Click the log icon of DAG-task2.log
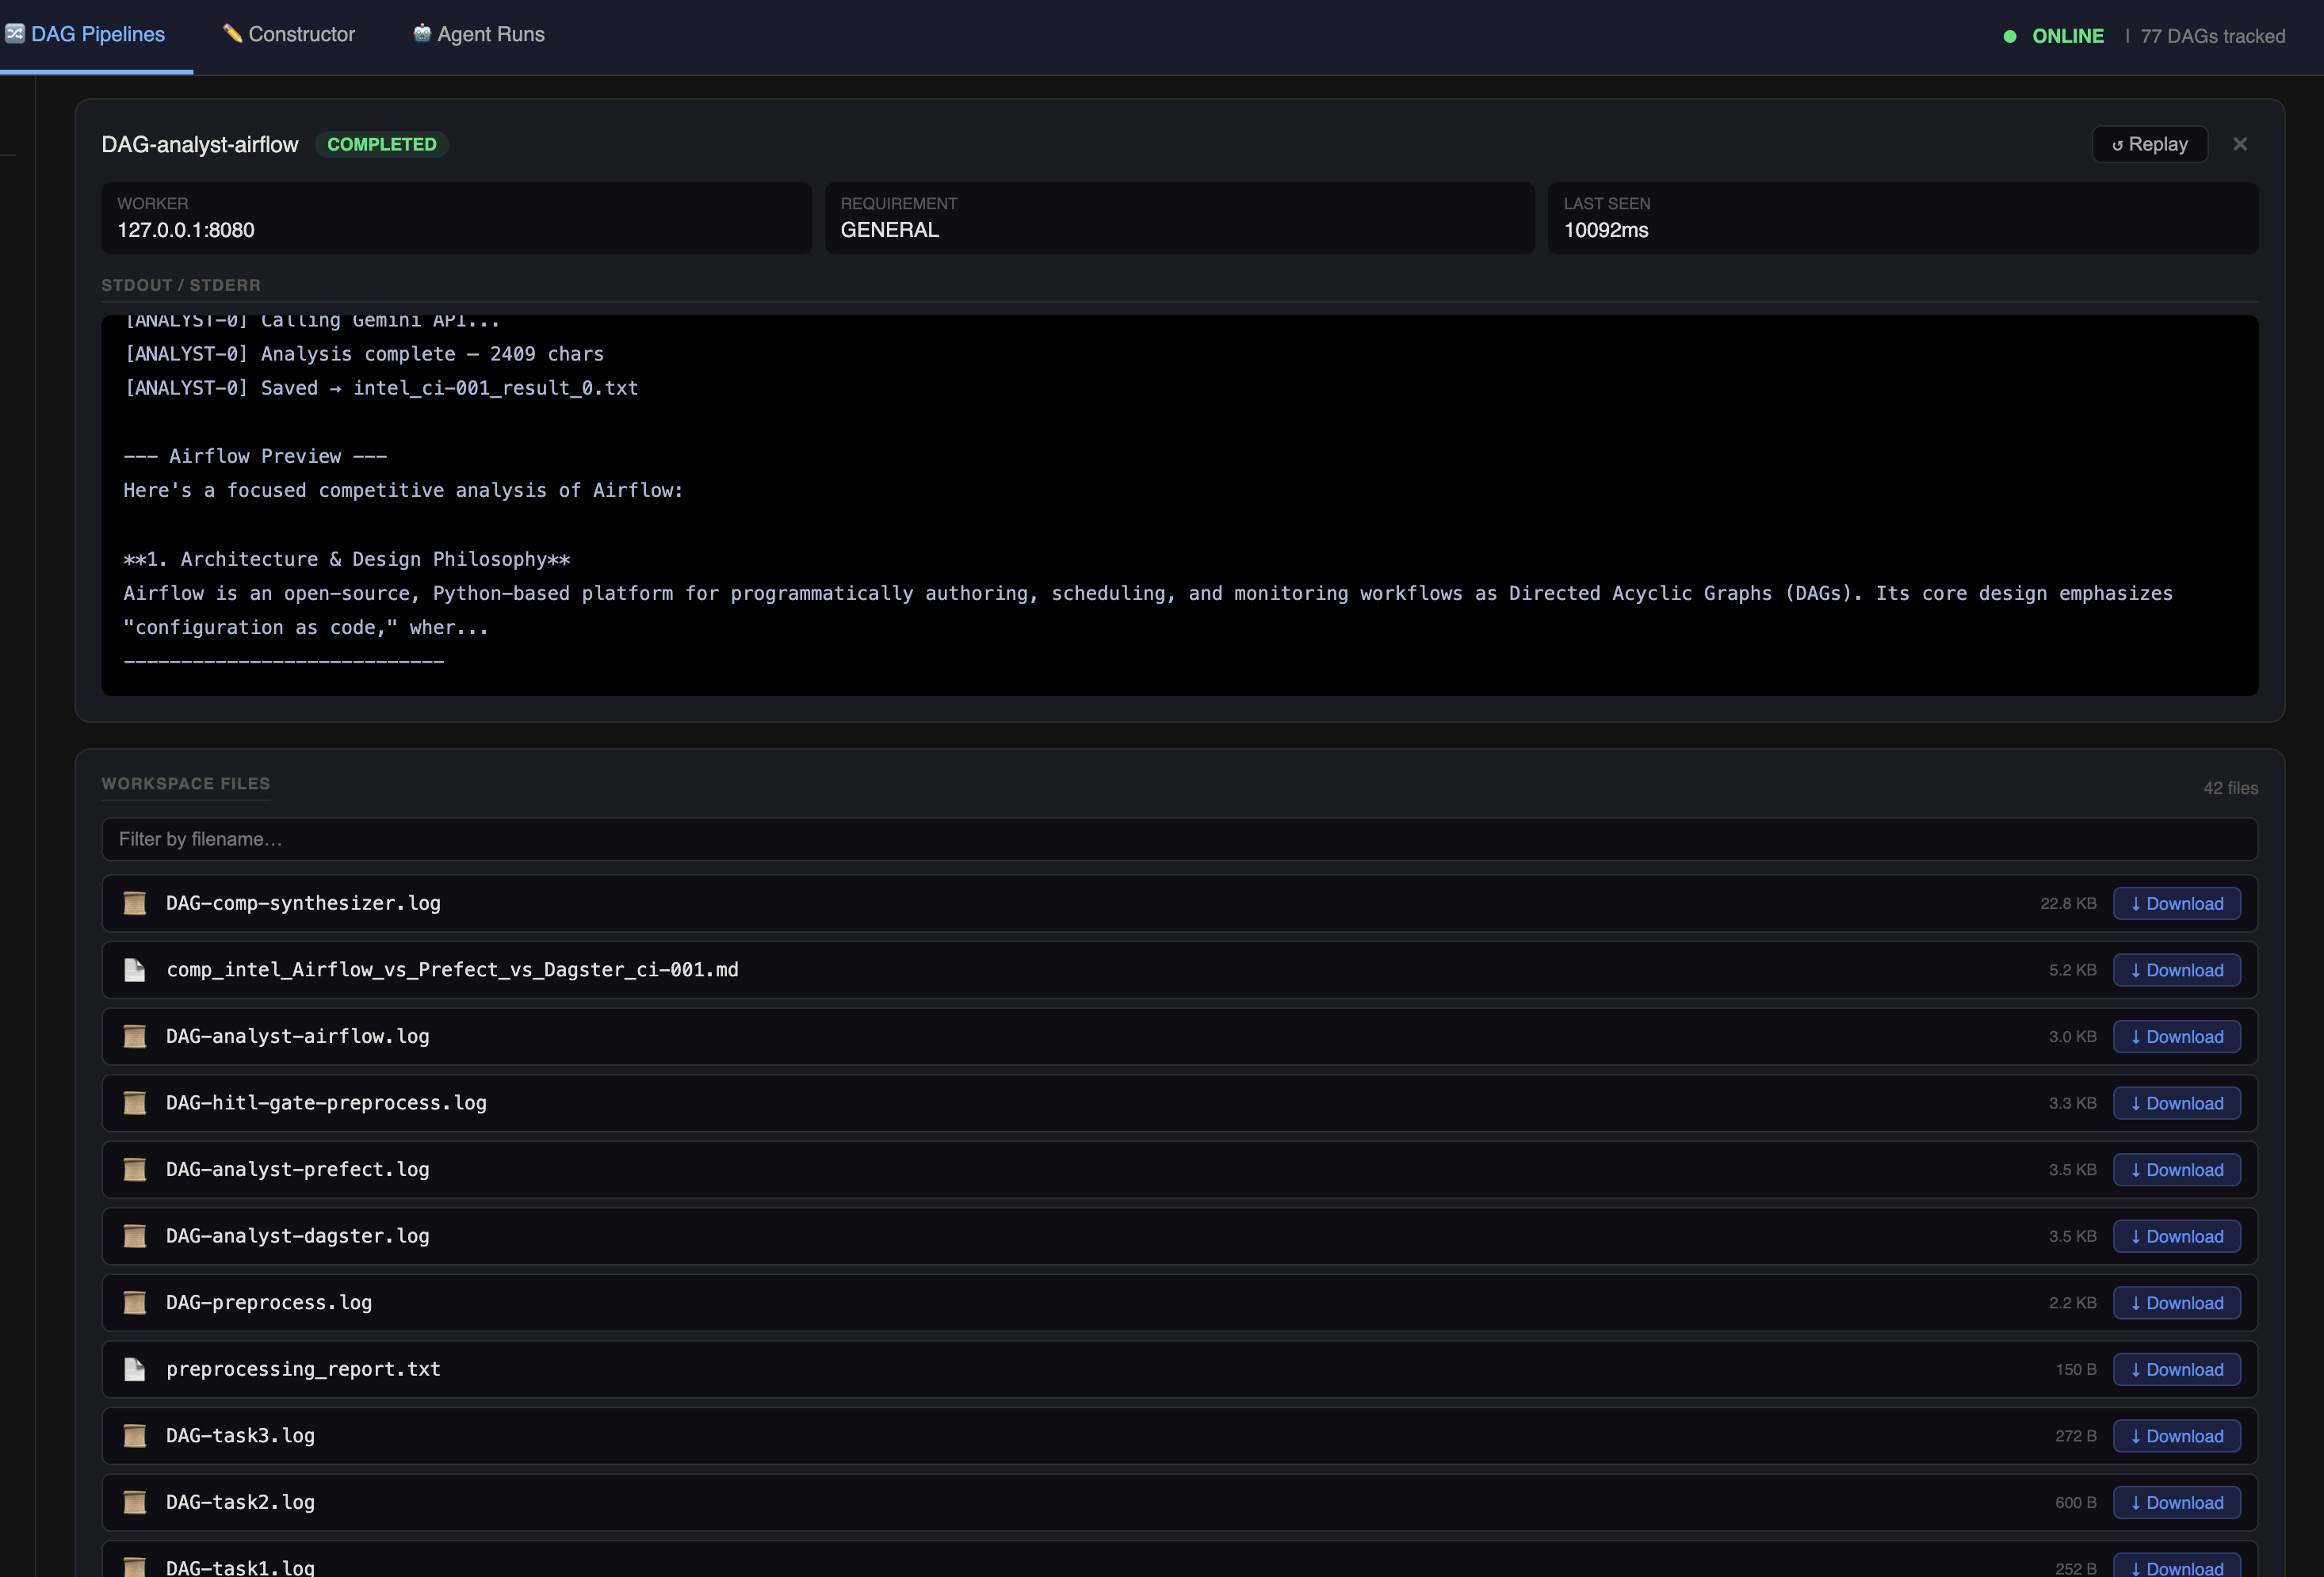 [x=135, y=1503]
